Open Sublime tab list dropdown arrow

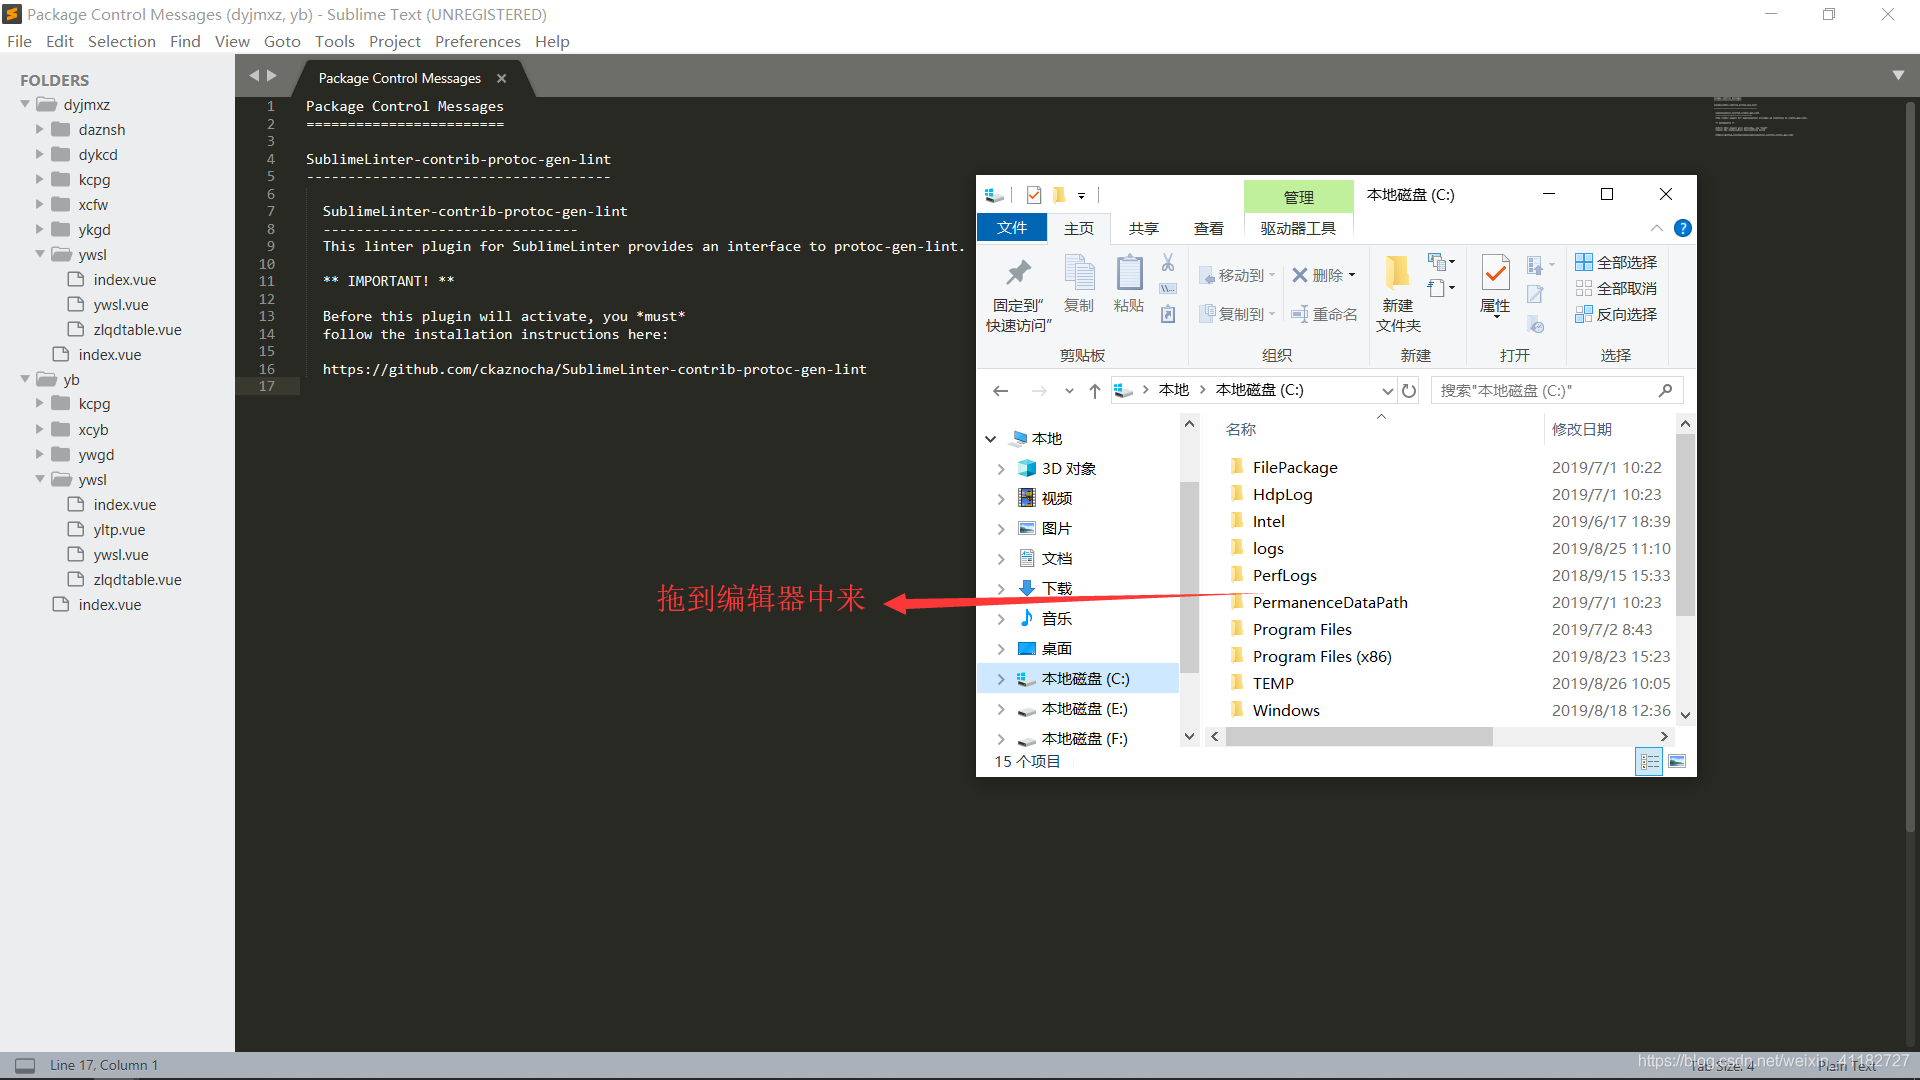(1898, 76)
